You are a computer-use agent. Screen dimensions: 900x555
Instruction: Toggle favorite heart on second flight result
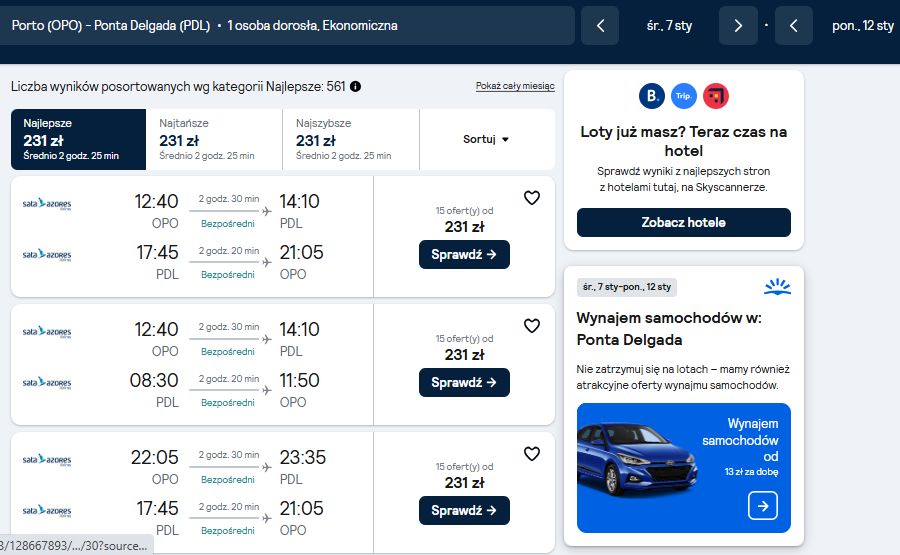pyautogui.click(x=532, y=326)
